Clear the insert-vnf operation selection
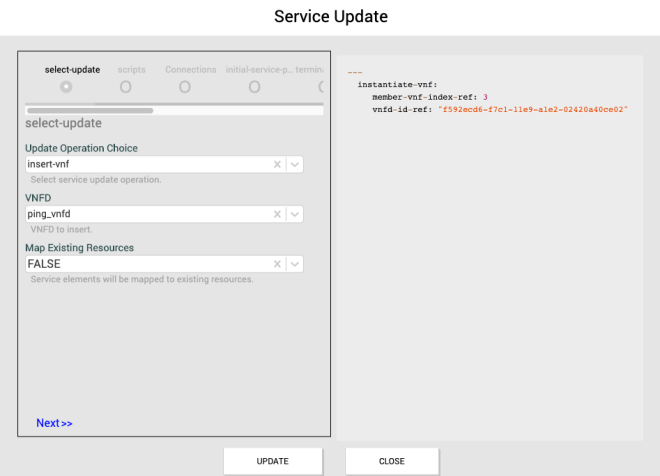Screen dimensions: 660x476 277,164
